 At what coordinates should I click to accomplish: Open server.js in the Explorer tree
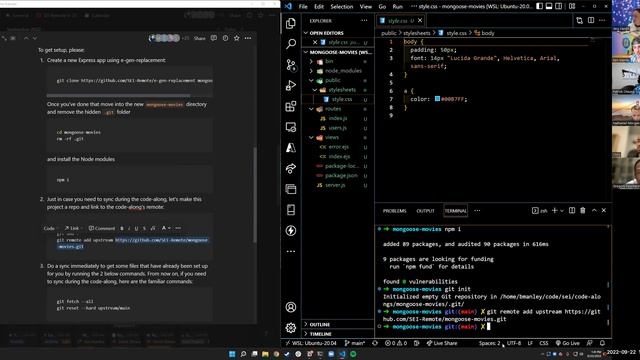point(336,185)
